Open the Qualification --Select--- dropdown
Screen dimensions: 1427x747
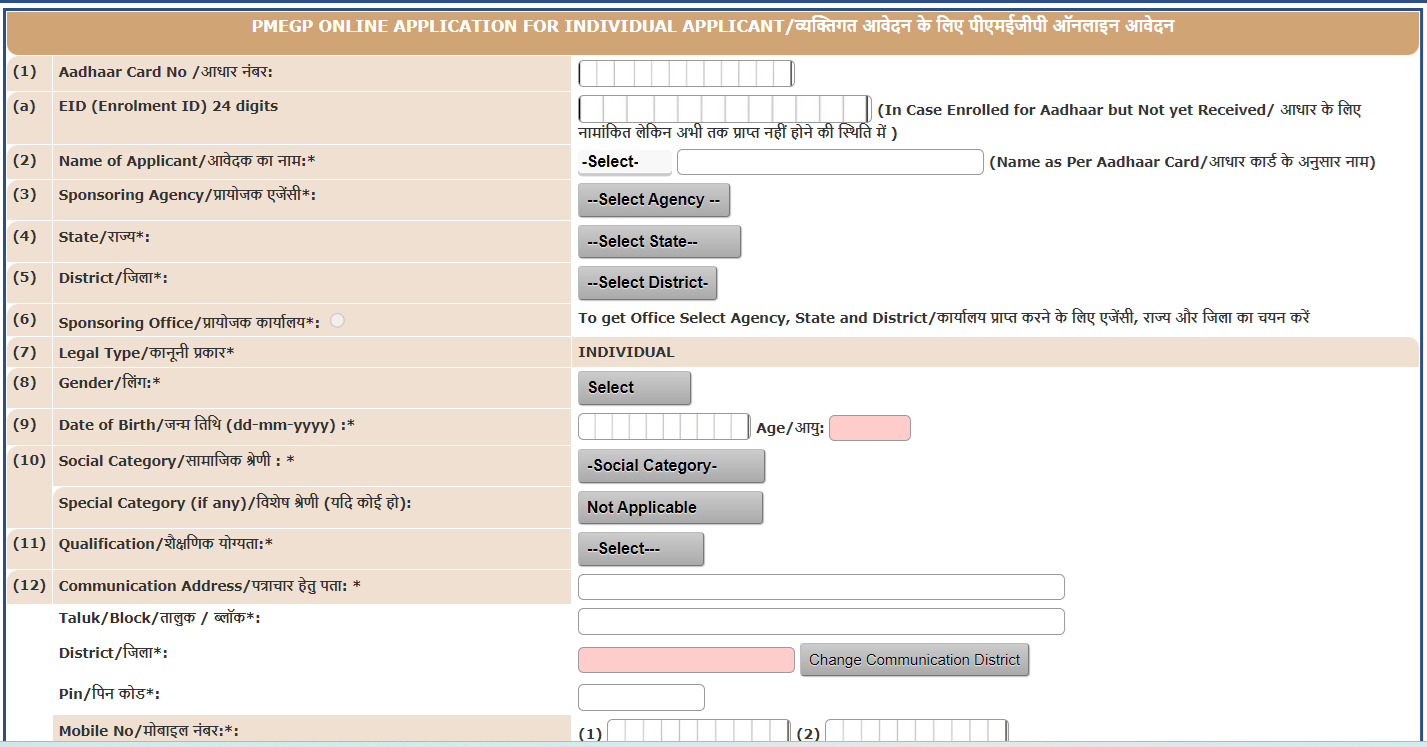641,549
